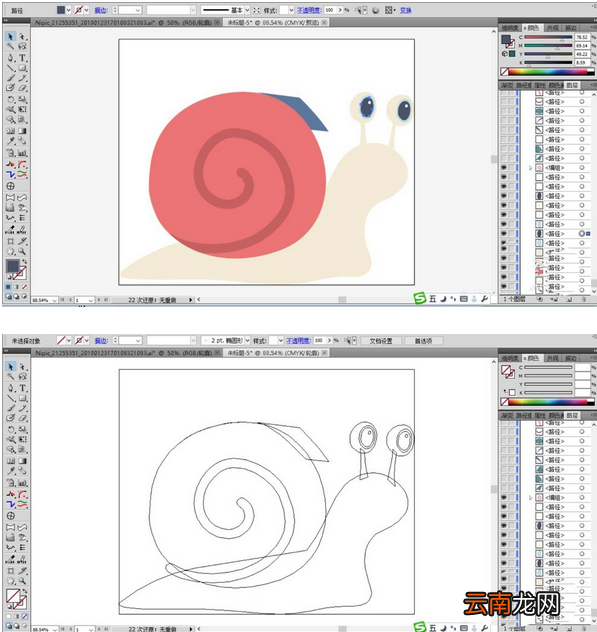
Task: Hide the <编组> group layer in the colored-snail window
Action: pos(504,168)
